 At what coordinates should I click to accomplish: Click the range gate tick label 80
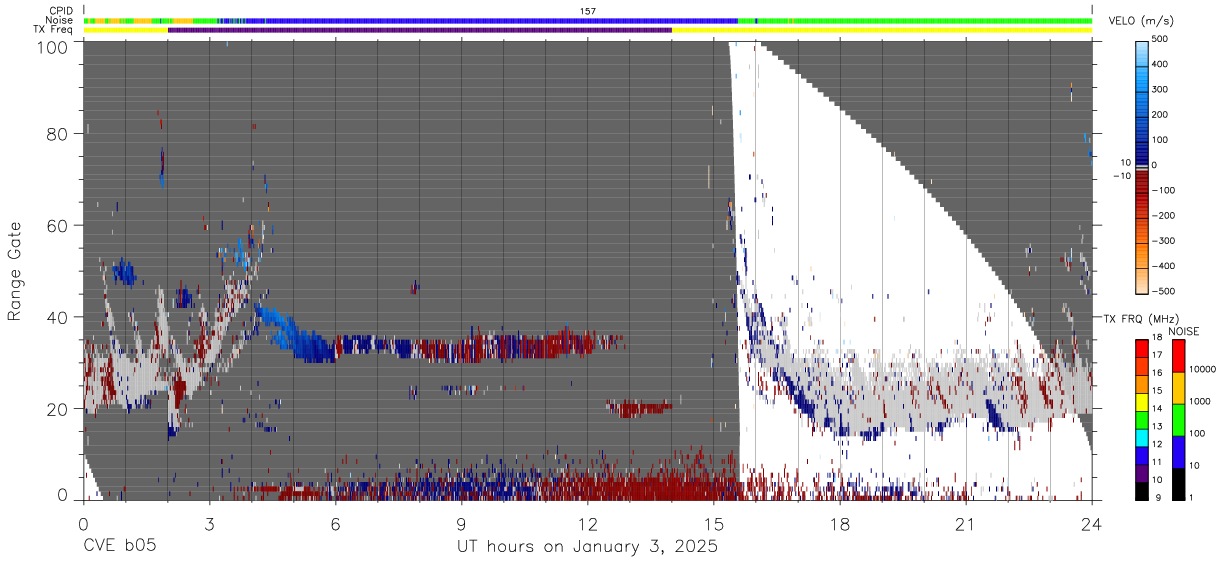(59, 134)
